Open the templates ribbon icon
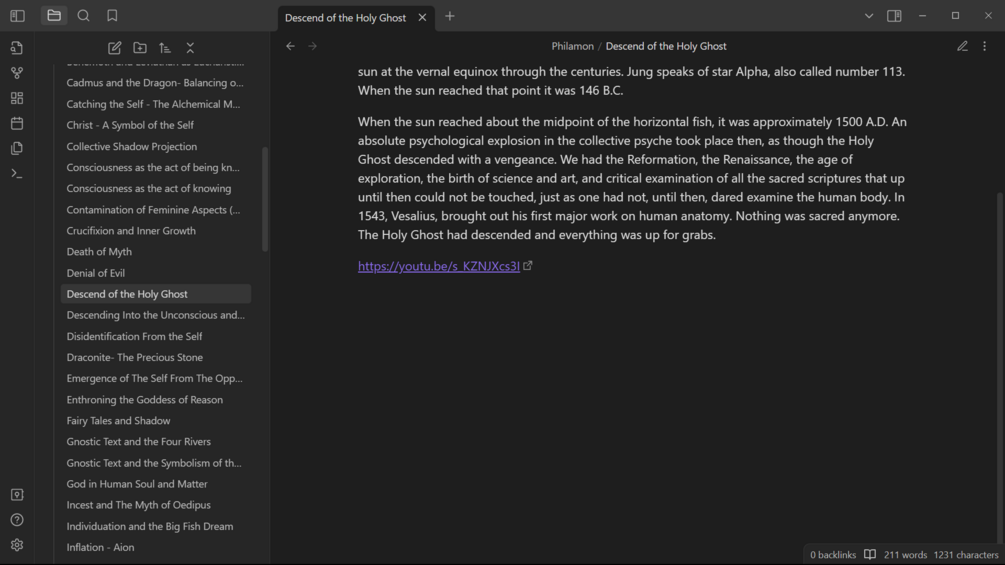The image size is (1005, 565). pyautogui.click(x=17, y=149)
